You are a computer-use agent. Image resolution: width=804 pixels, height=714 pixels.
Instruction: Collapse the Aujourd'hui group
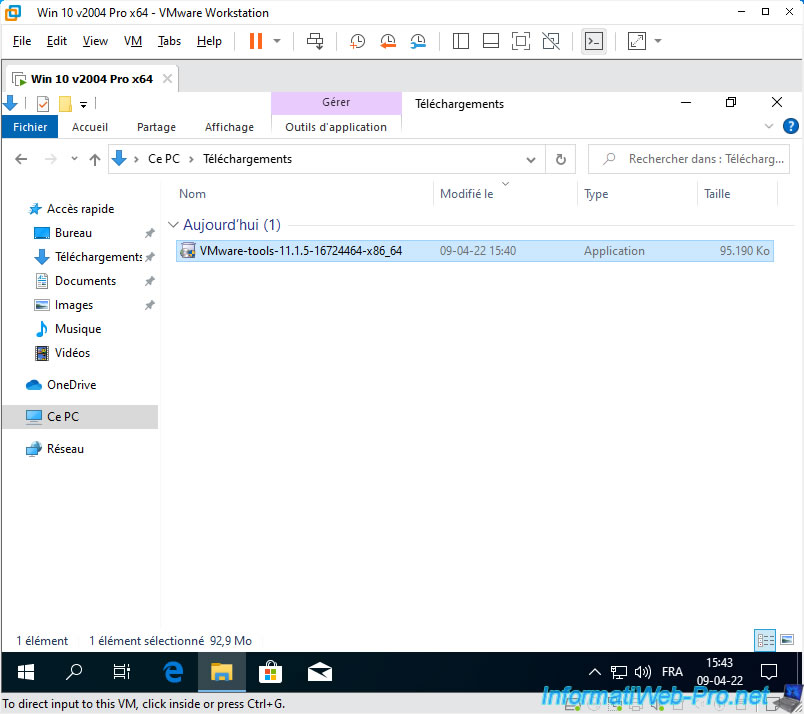pos(173,225)
